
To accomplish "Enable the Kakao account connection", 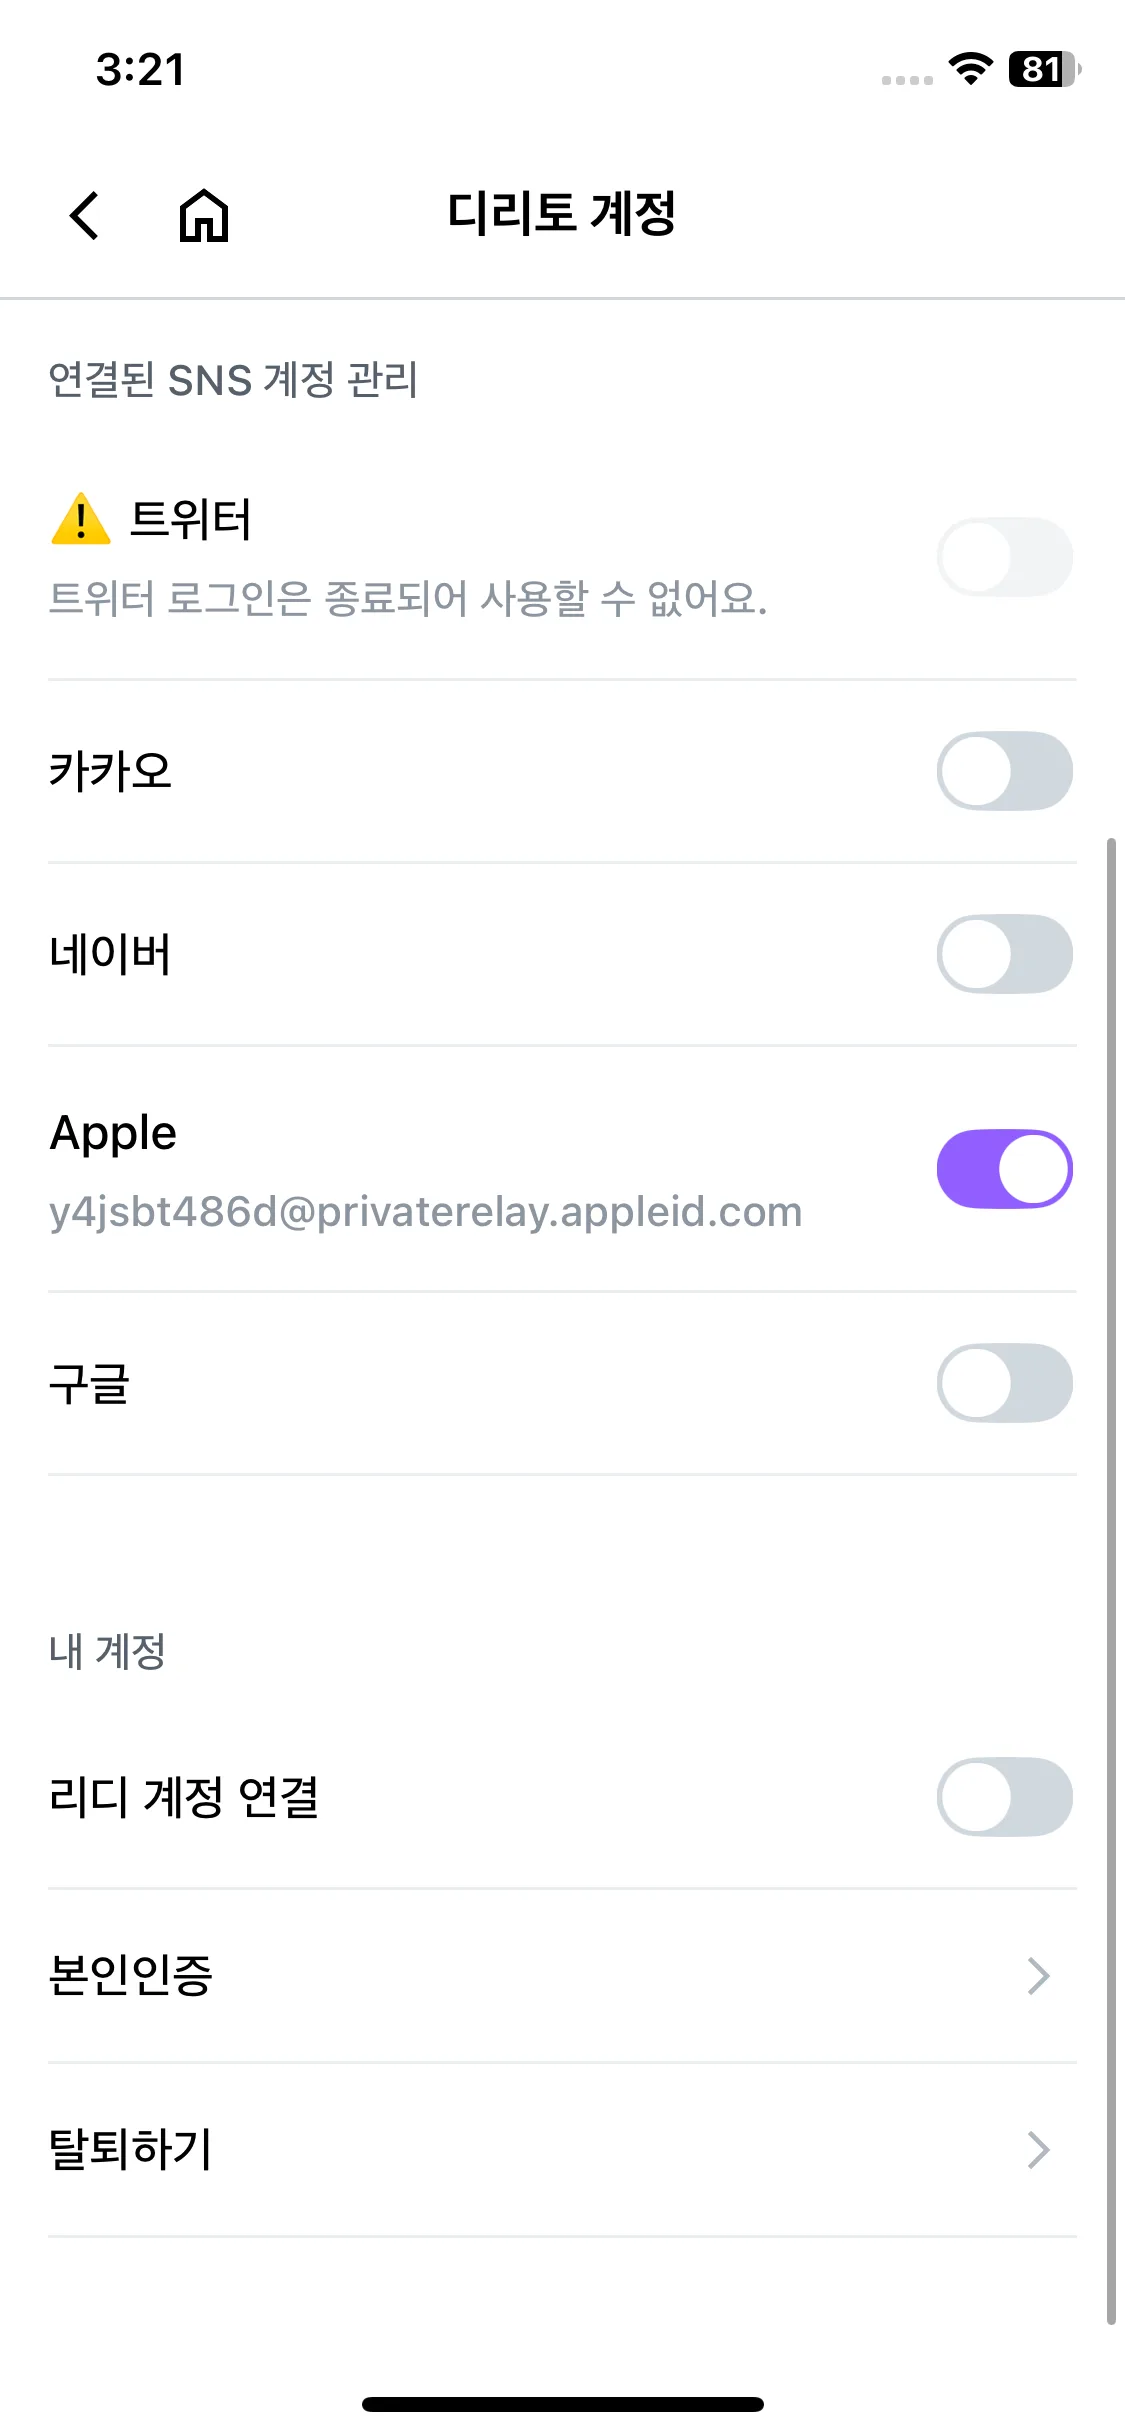I will [1004, 771].
